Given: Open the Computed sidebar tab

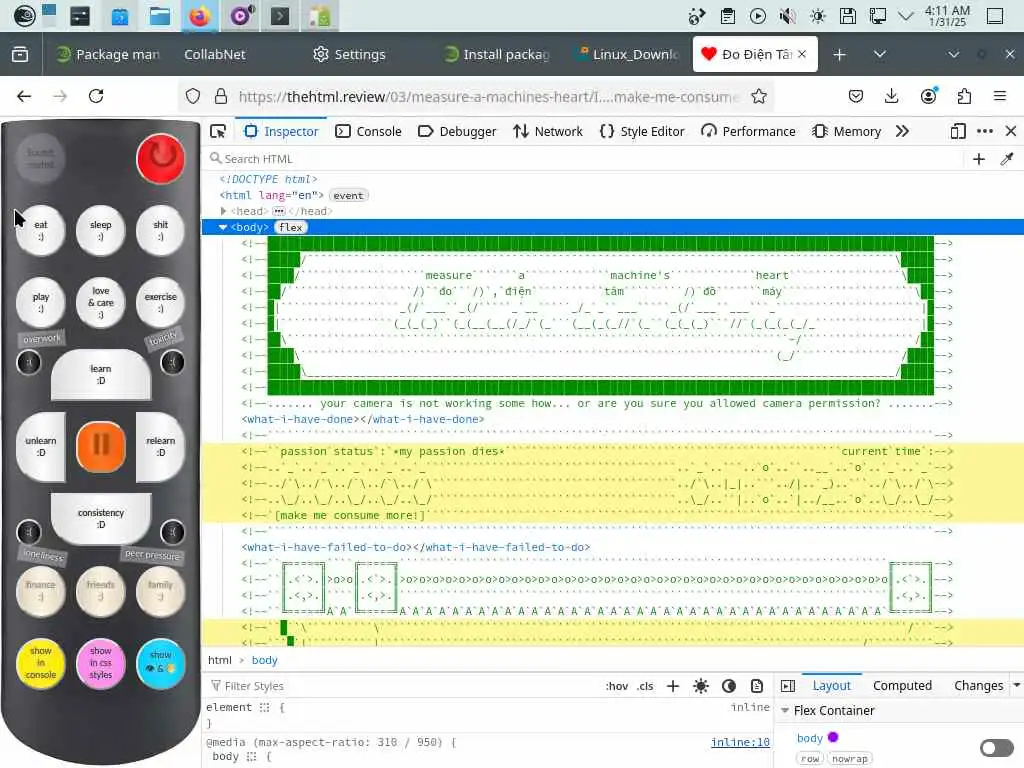Looking at the screenshot, I should click(902, 686).
